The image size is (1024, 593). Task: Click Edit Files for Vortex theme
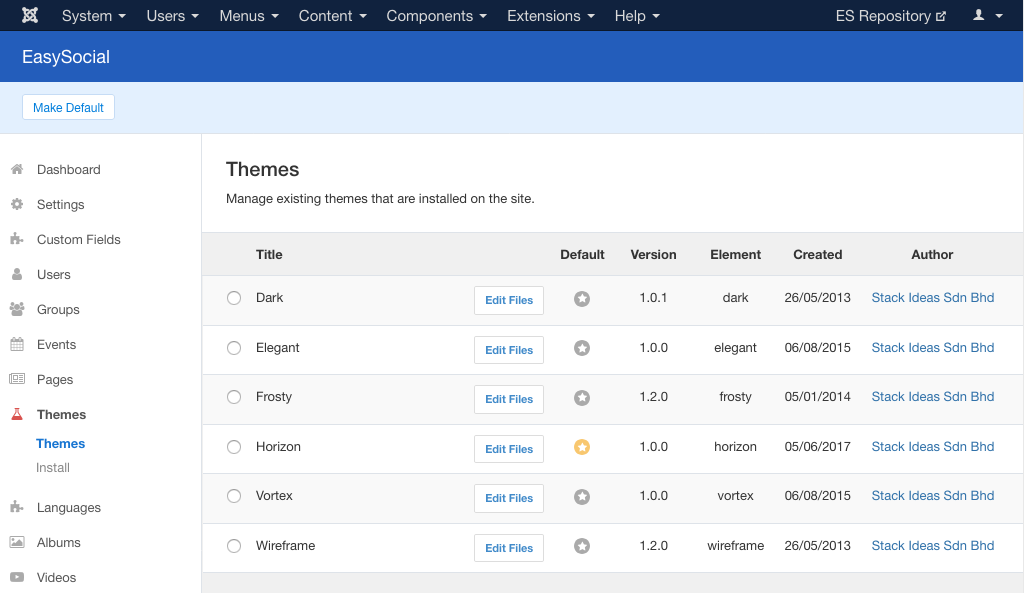[x=509, y=498]
